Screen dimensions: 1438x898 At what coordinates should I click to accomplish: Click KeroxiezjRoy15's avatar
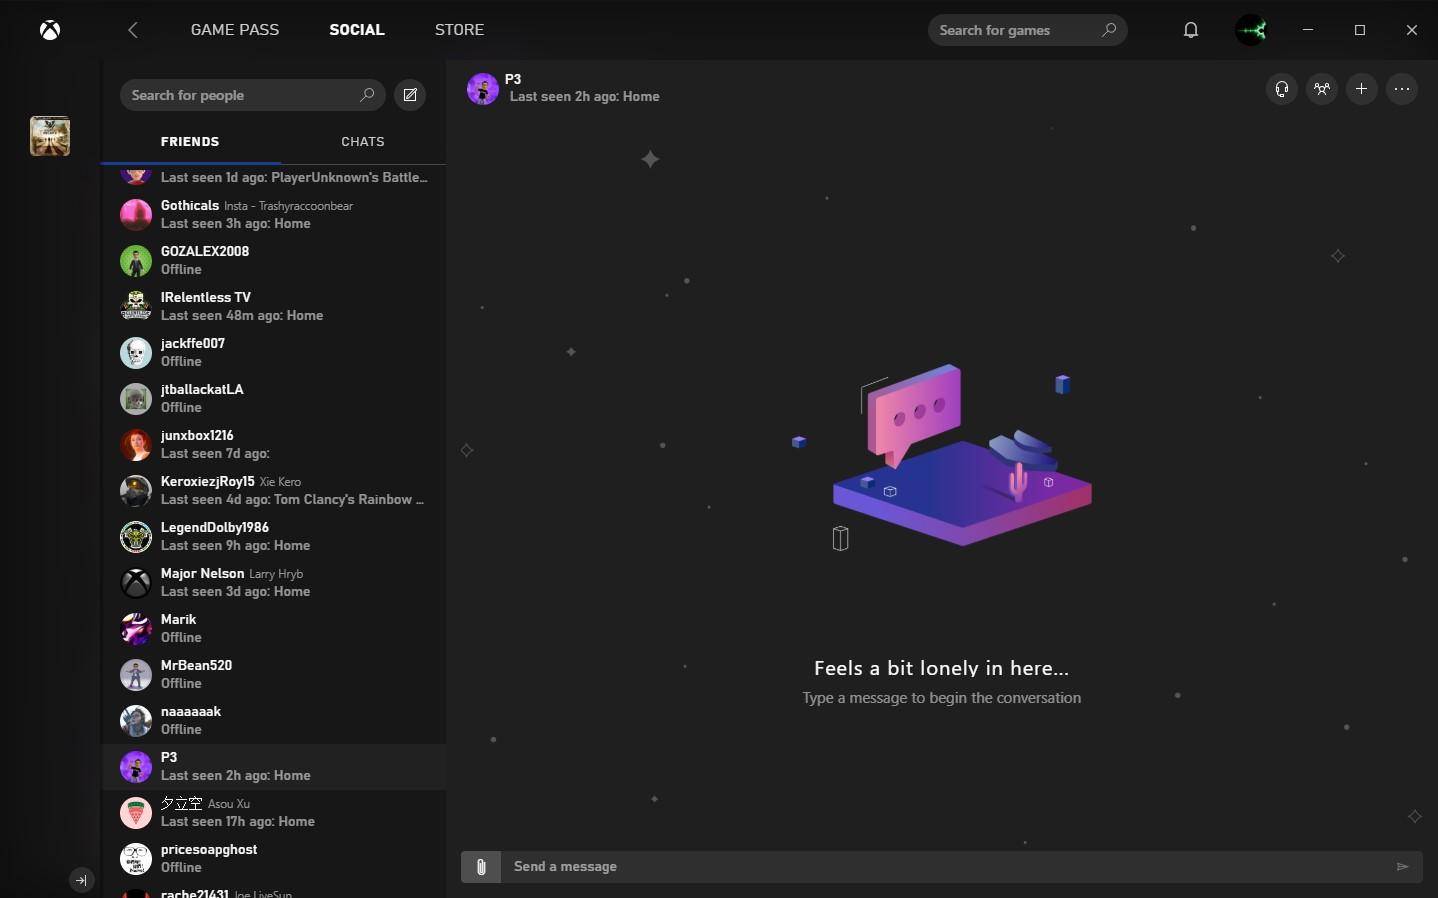136,490
